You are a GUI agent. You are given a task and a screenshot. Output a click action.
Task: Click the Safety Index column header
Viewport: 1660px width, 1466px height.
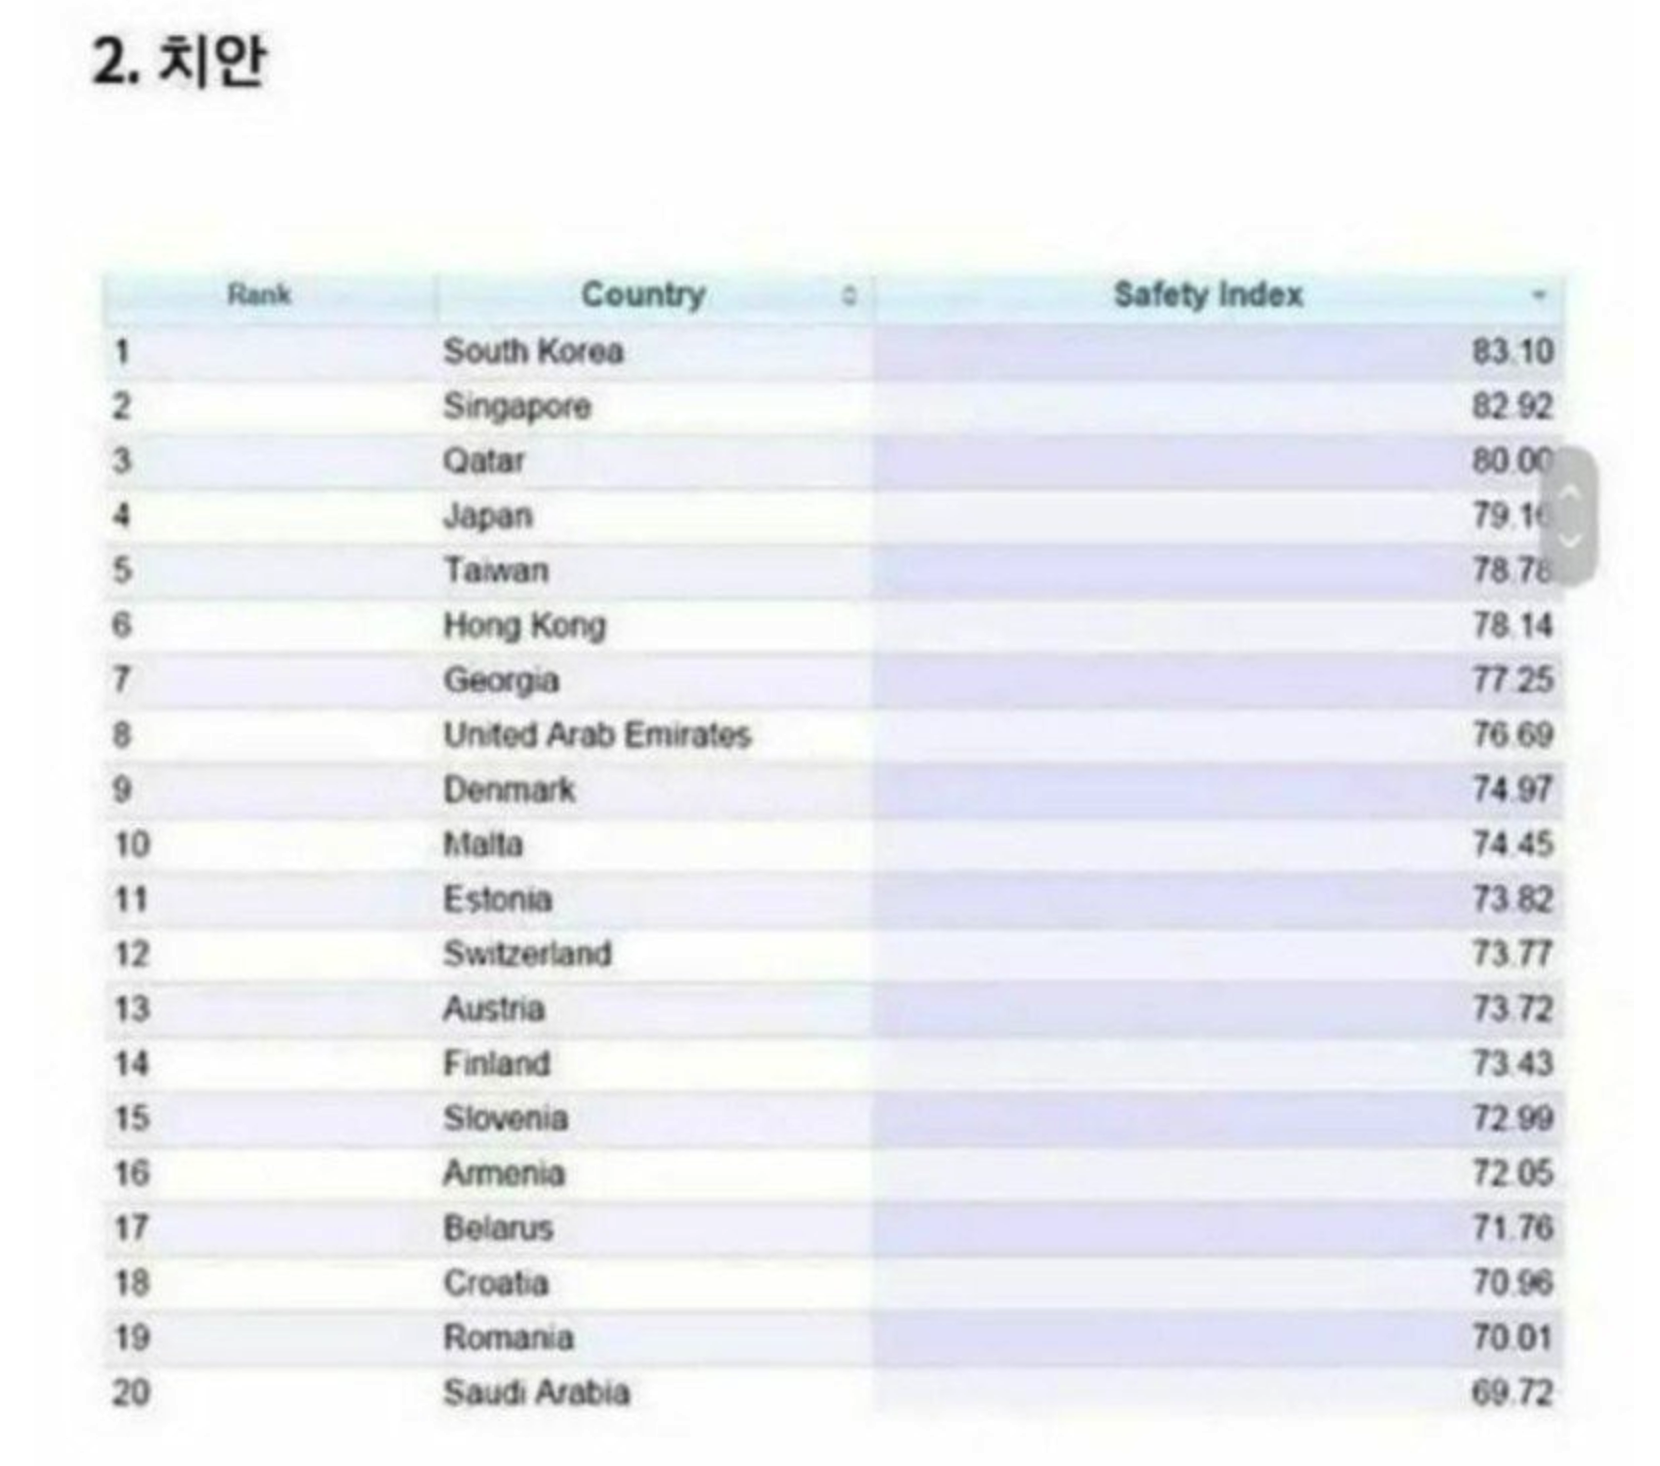1208,295
